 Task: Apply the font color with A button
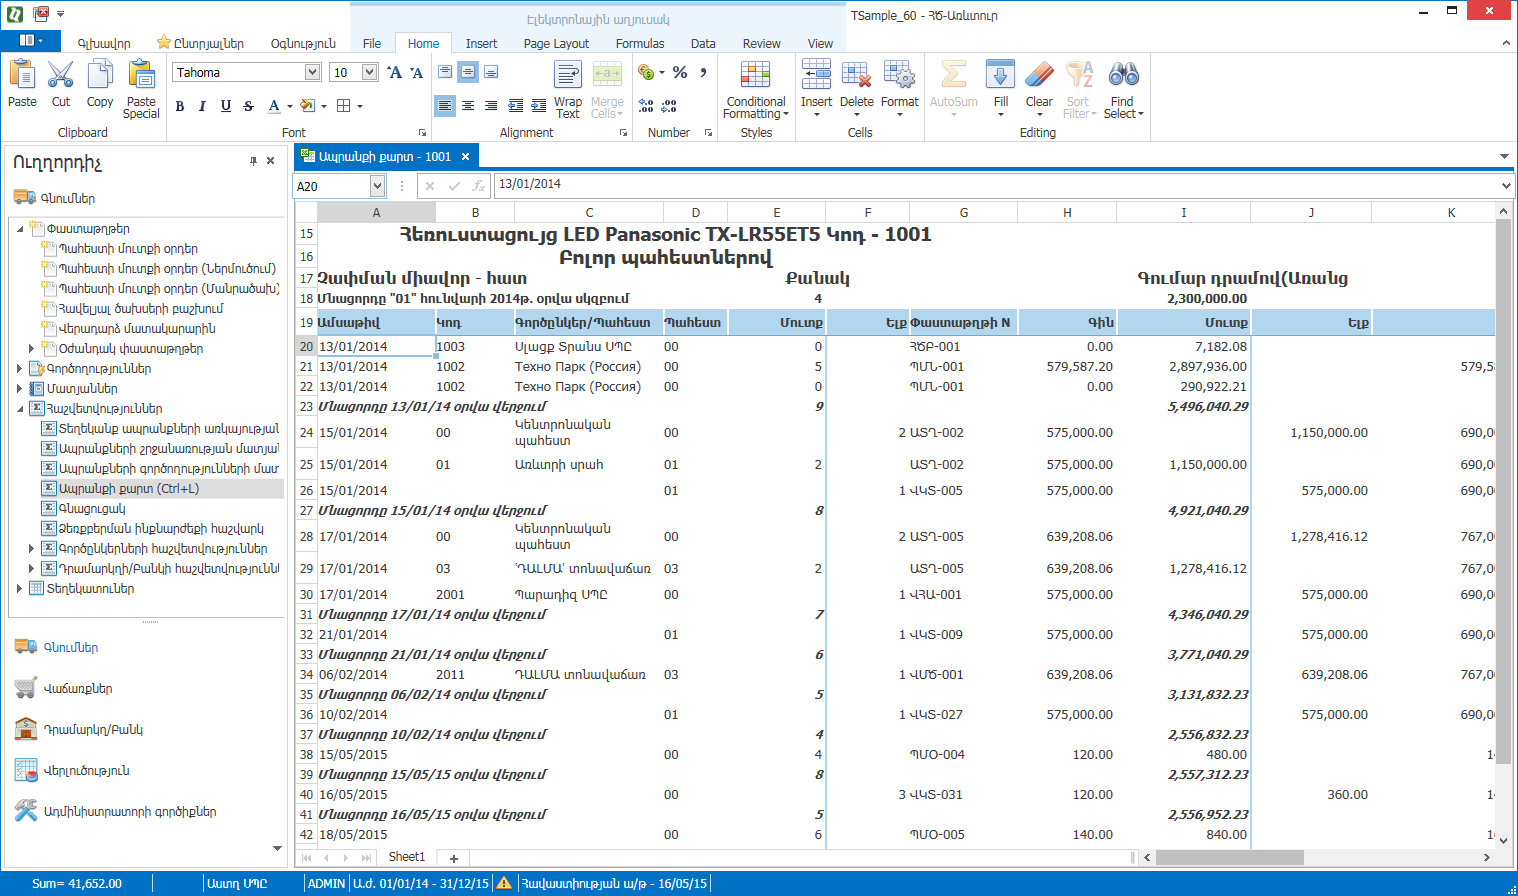pos(274,106)
